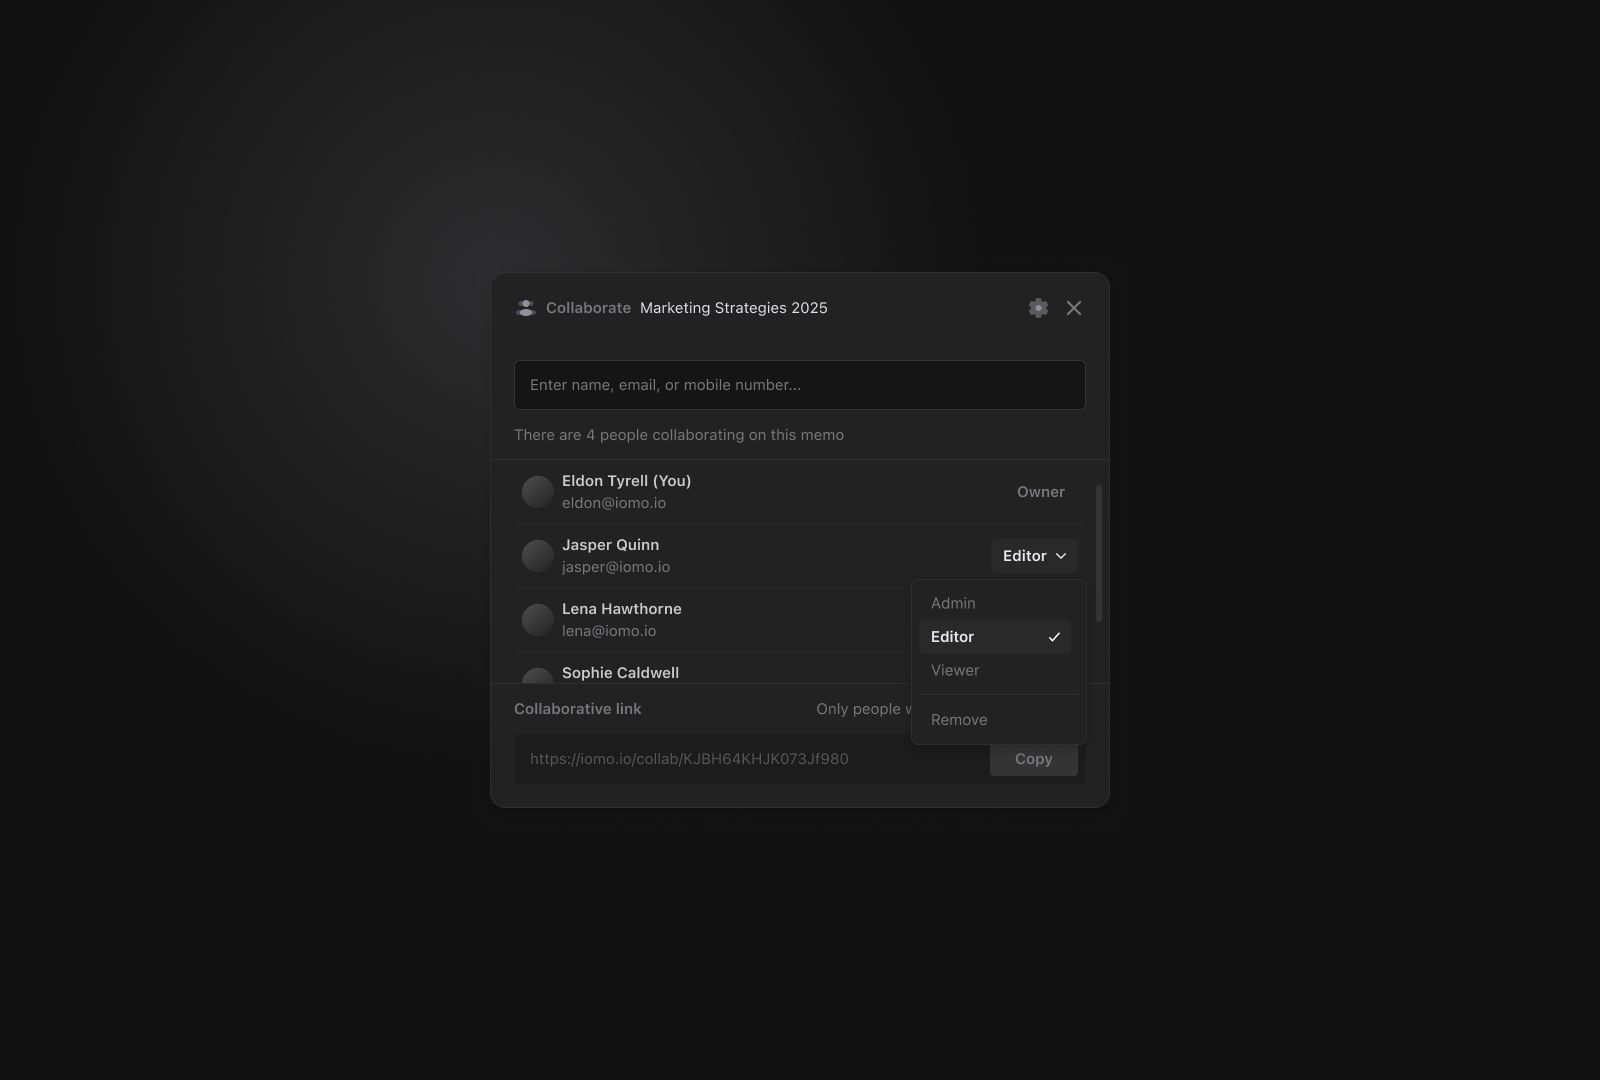This screenshot has height=1080, width=1600.
Task: Click the Collaborative link label
Action: click(x=578, y=709)
